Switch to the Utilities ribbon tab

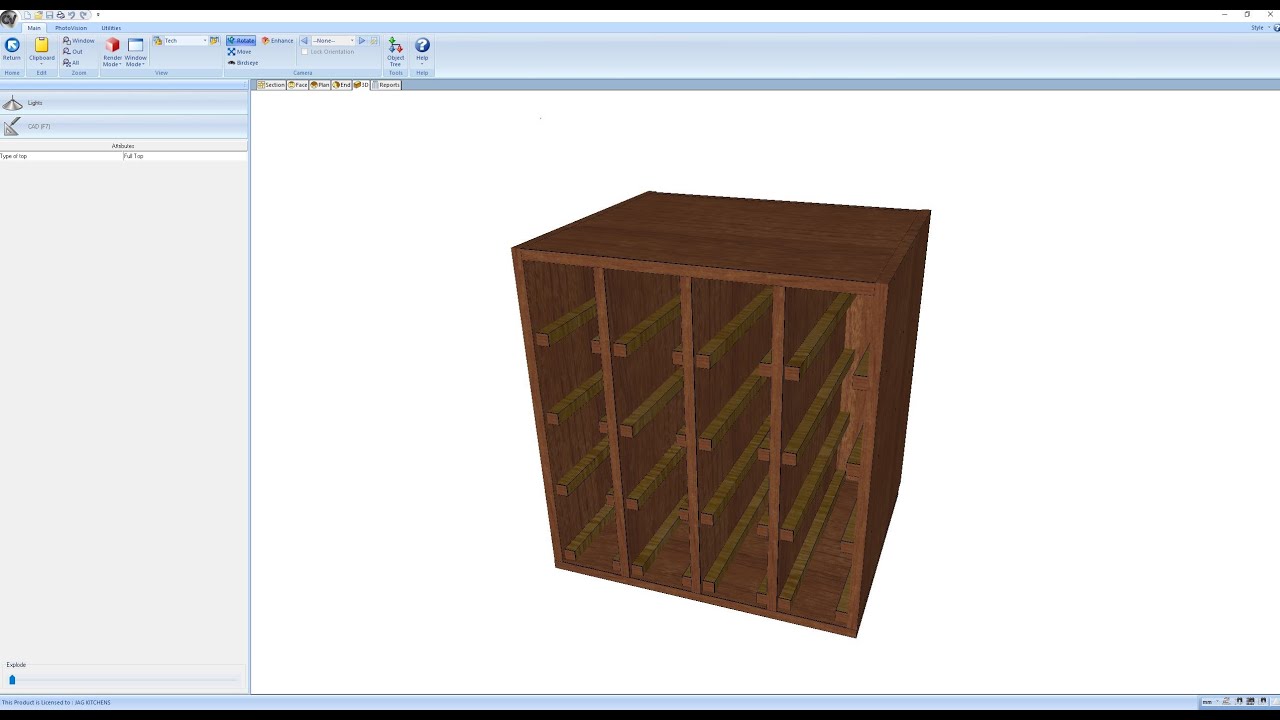111,28
